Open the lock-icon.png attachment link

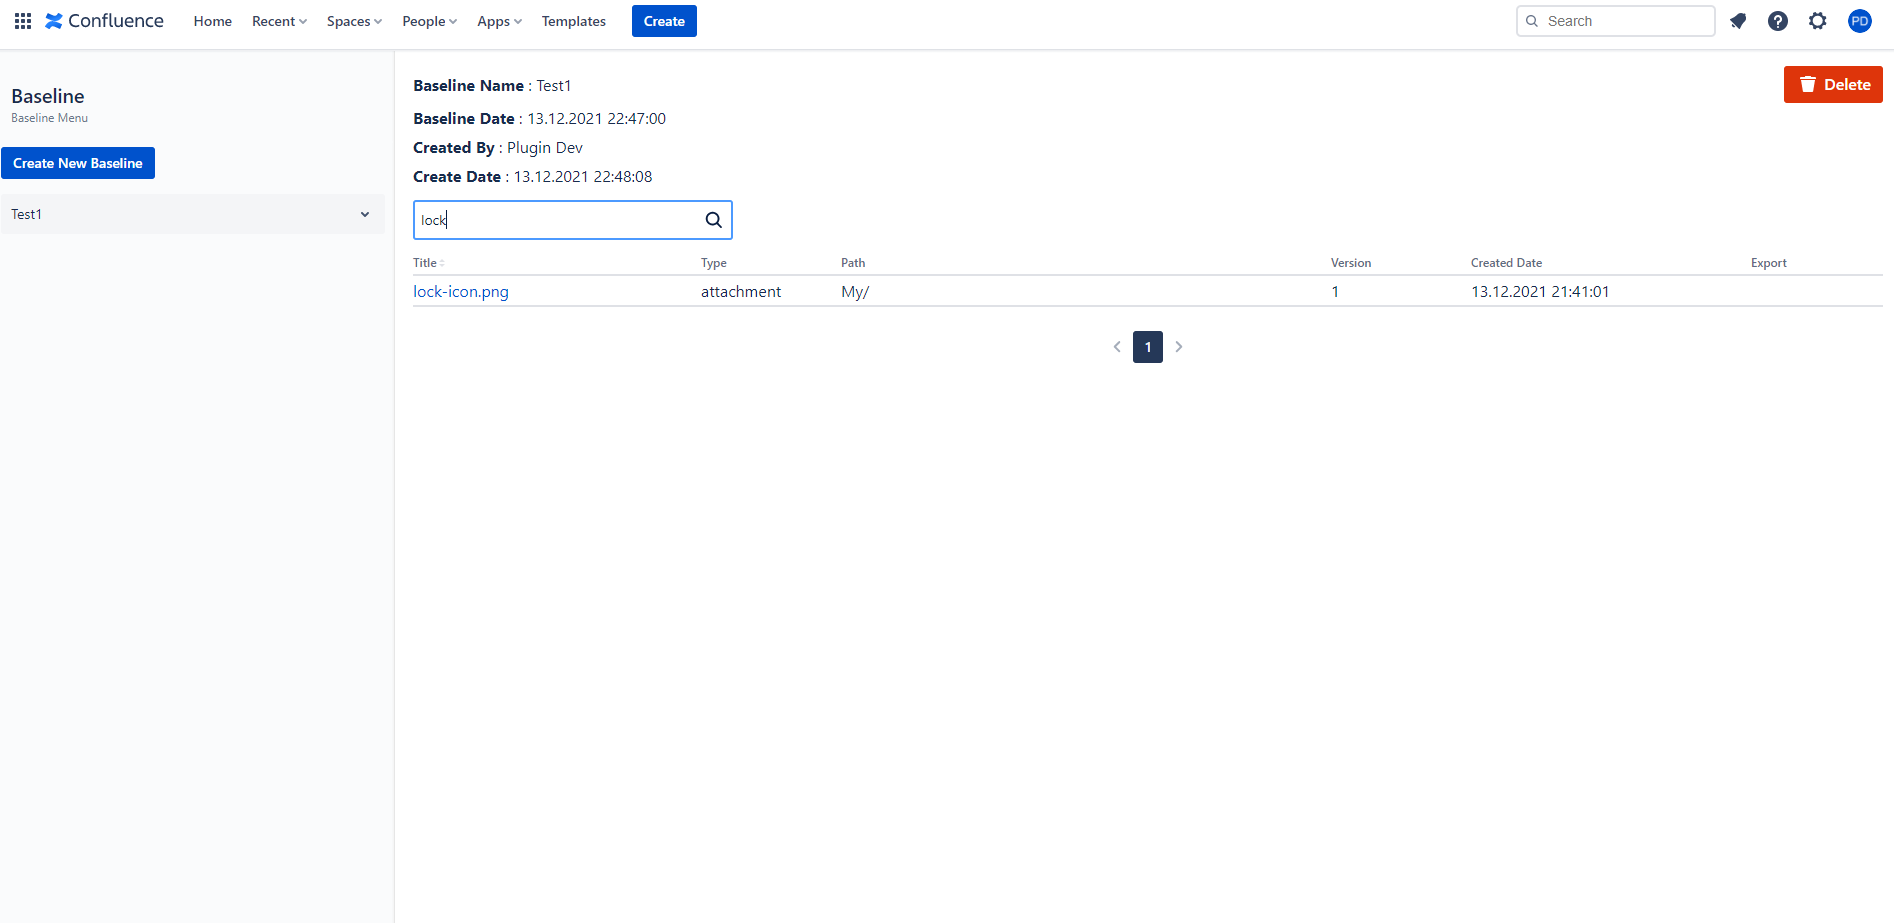click(461, 292)
